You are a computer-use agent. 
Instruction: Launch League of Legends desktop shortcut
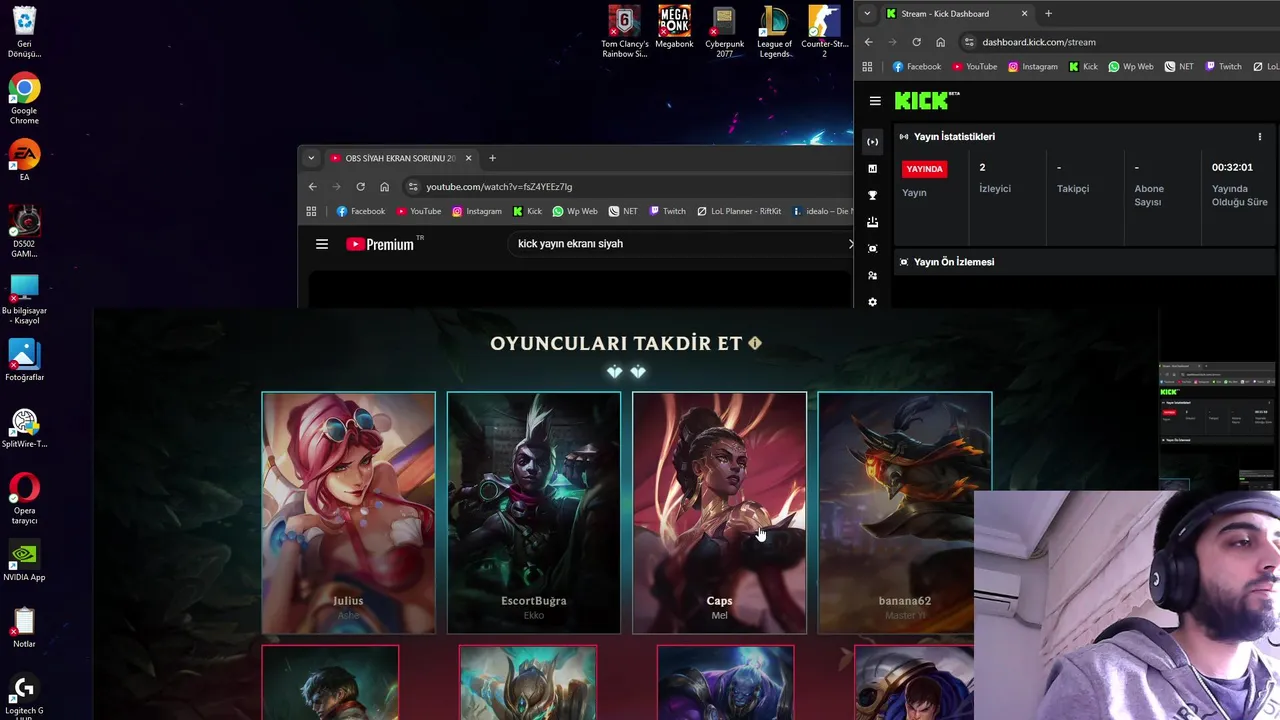pos(774,31)
